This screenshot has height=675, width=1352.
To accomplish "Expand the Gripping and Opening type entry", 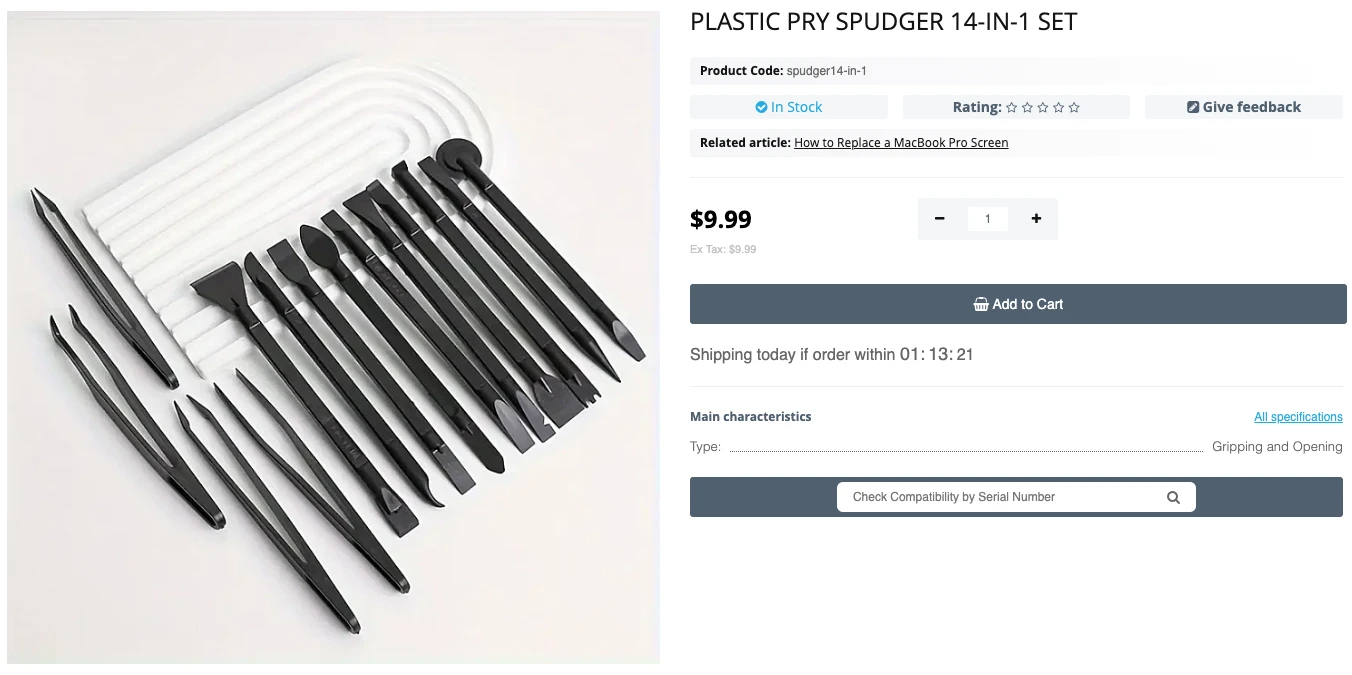I will coord(1277,446).
